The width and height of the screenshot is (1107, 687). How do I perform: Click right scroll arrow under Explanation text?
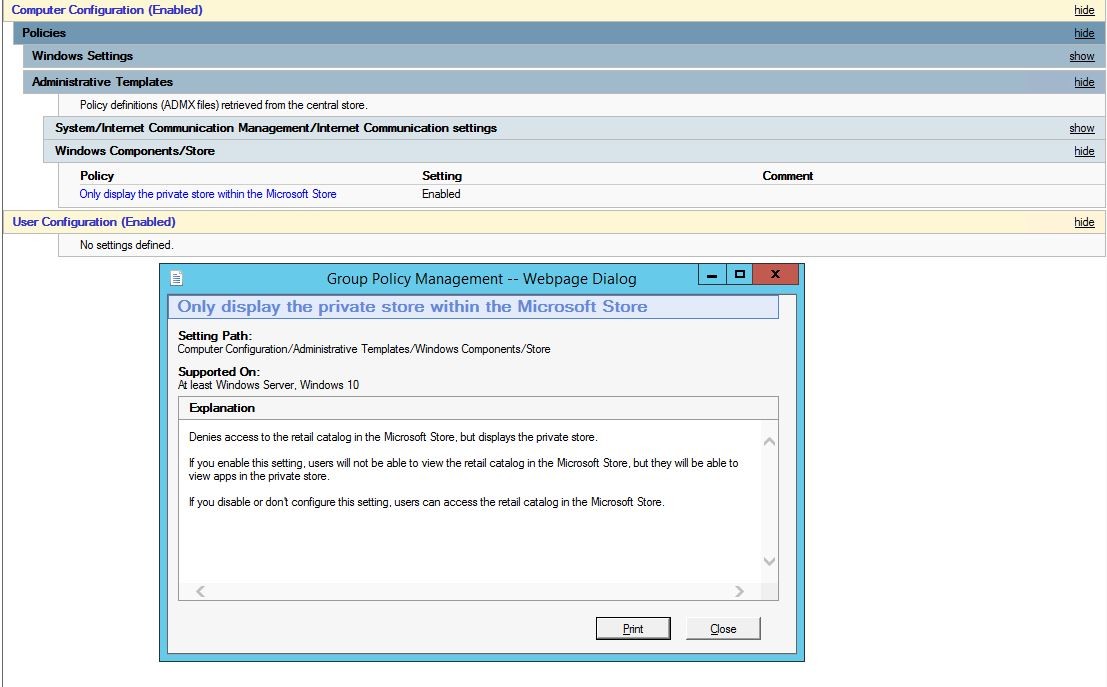tap(739, 592)
